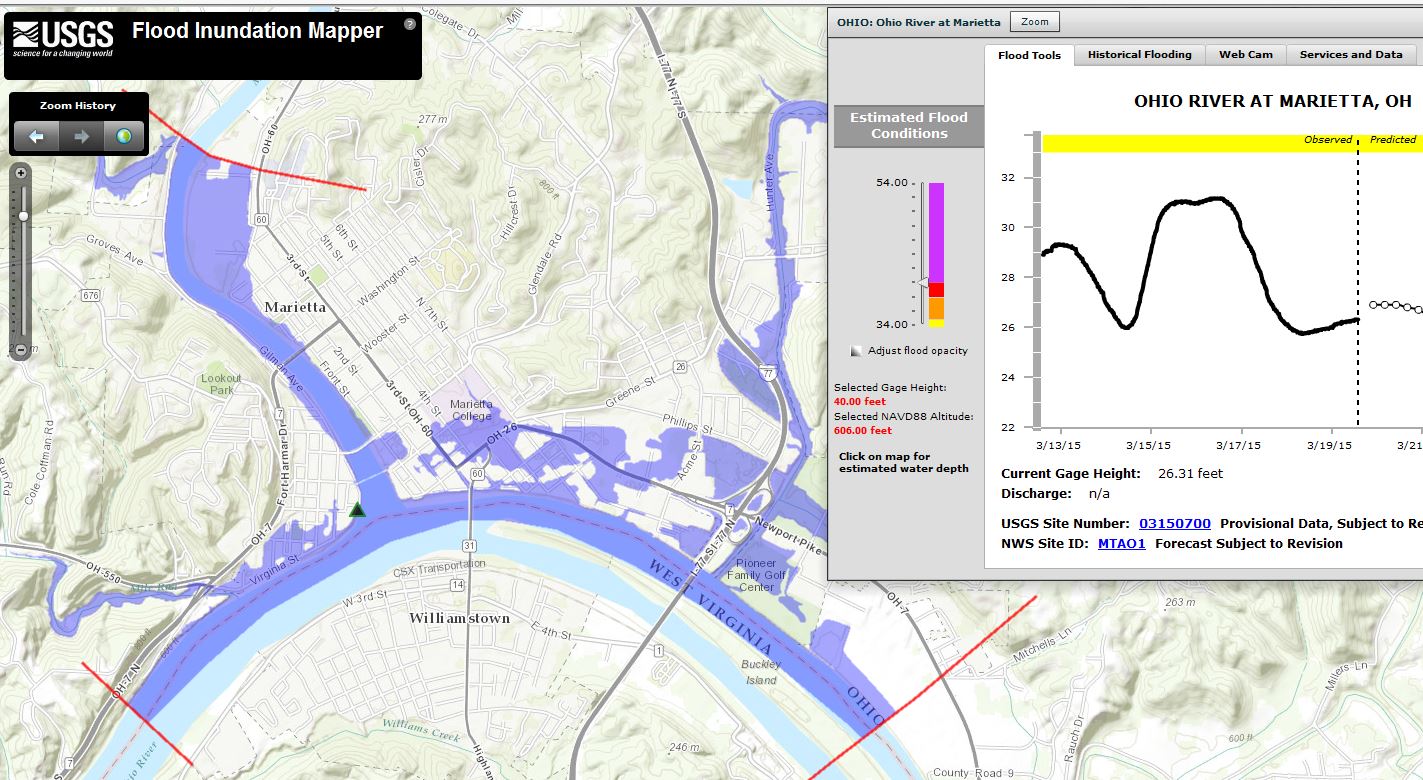Click the Pioneer Family Golf Center label
The width and height of the screenshot is (1423, 780).
point(757,576)
